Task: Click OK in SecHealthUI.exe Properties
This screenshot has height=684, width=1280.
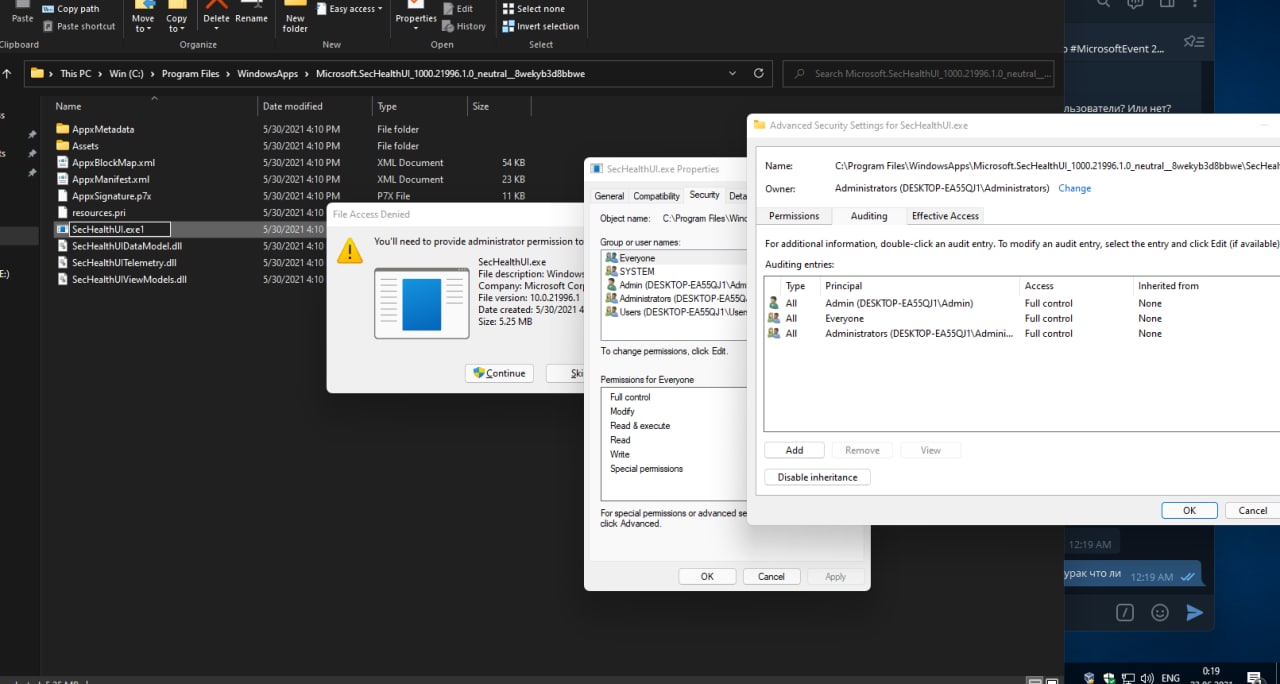Action: pyautogui.click(x=707, y=576)
